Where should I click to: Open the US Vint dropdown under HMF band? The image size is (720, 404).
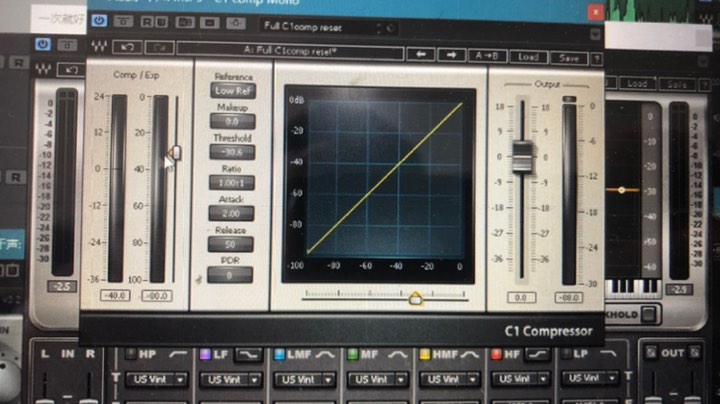(x=449, y=380)
